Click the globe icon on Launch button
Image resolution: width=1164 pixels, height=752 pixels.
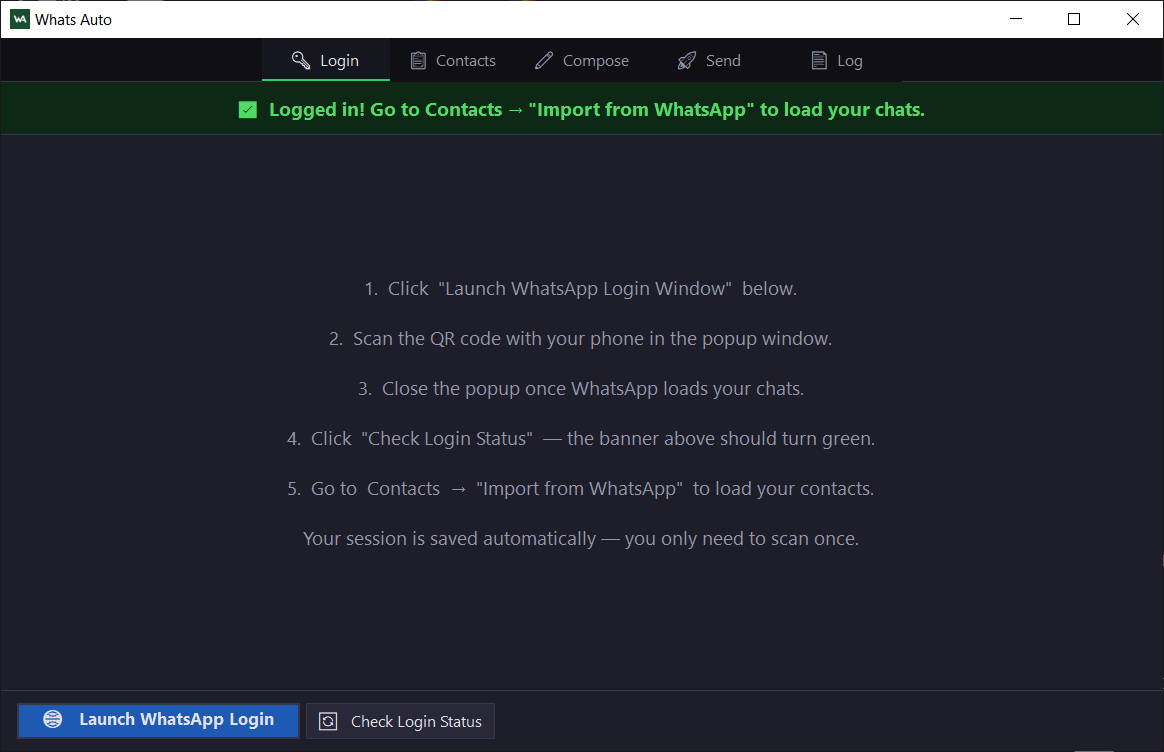tap(53, 719)
